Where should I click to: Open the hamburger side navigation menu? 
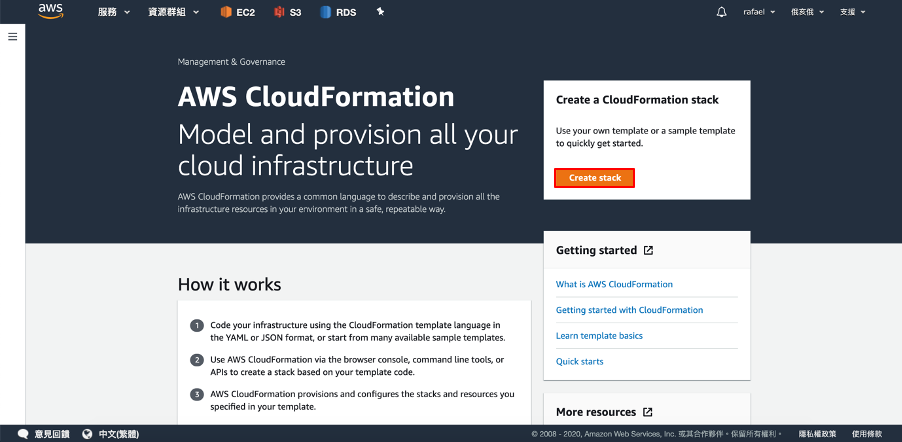coord(13,37)
